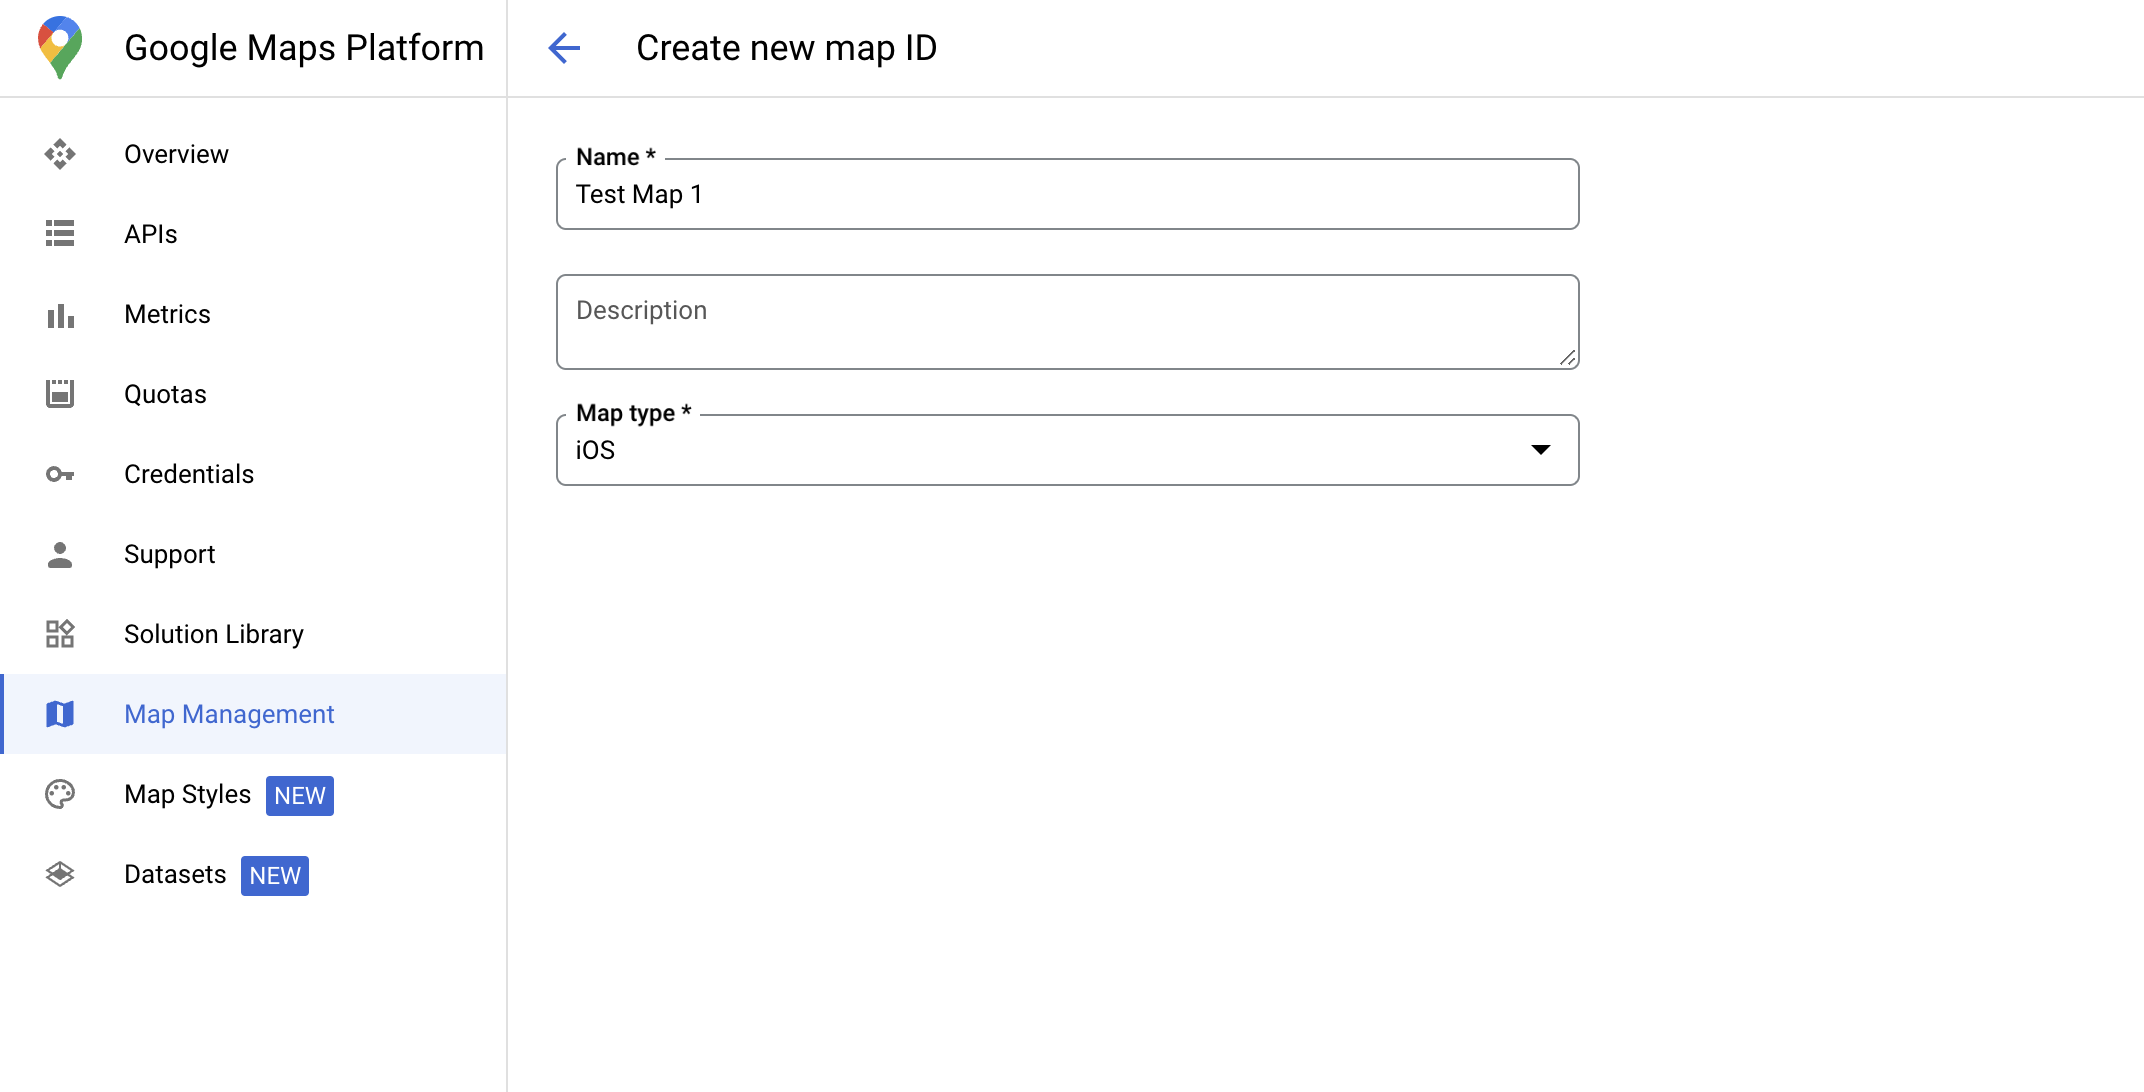Click the NEW badge on Map Styles
The image size is (2144, 1092).
[301, 794]
